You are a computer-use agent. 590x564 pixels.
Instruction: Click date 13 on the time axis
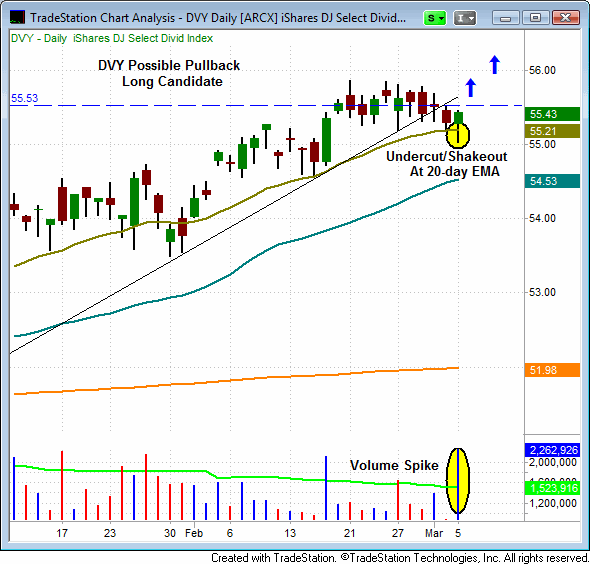(x=290, y=533)
